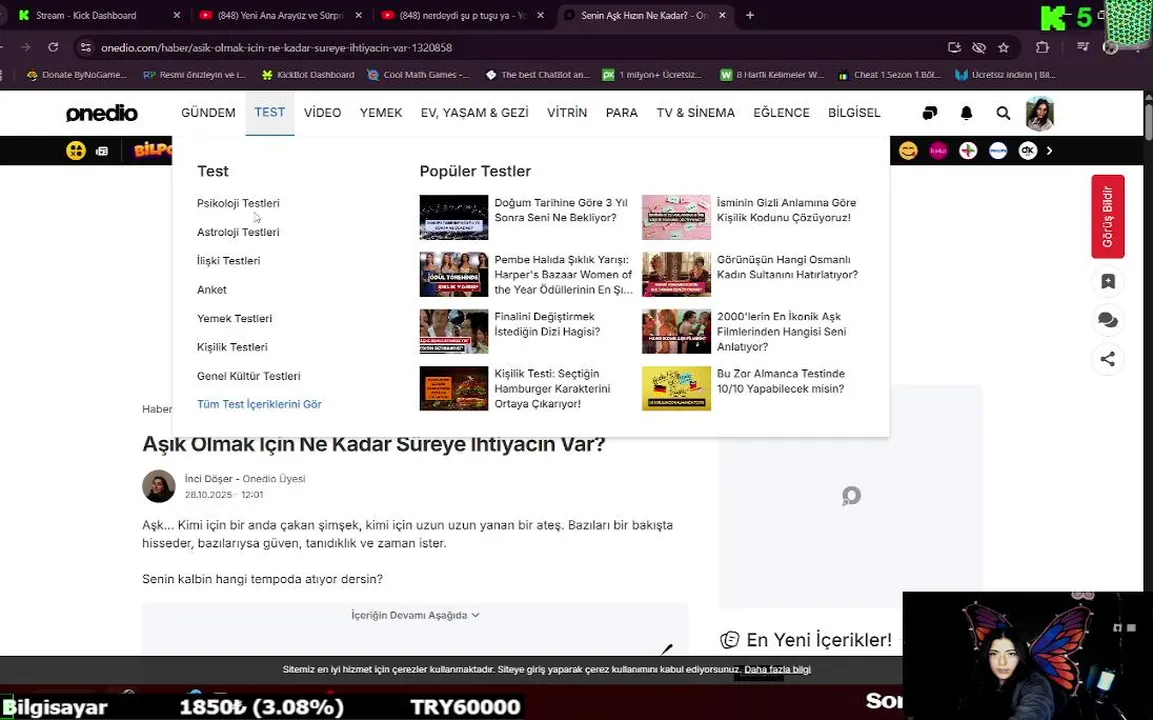Open the YEMEK menu
This screenshot has height=720, width=1153.
(381, 113)
